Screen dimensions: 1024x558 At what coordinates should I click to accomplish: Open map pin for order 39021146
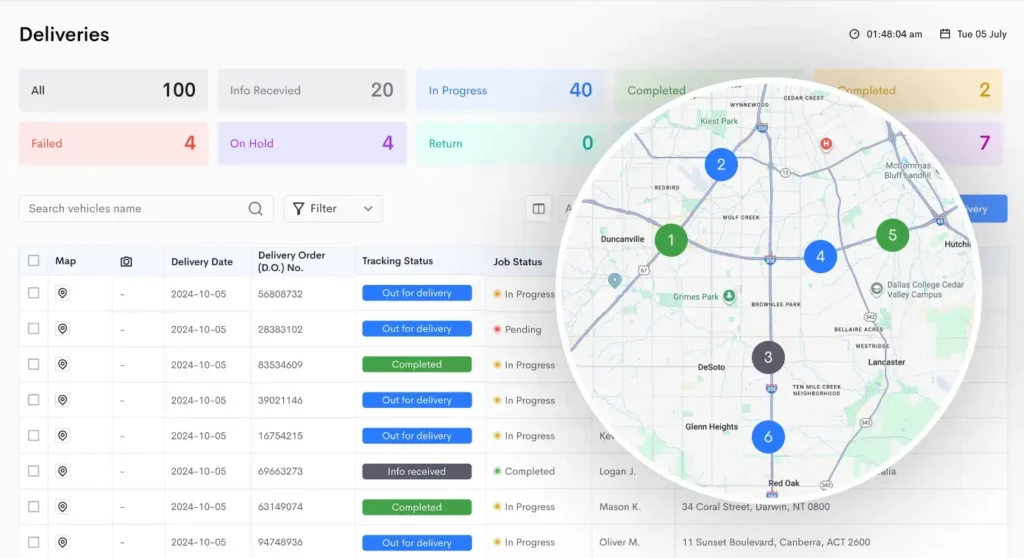coord(63,400)
